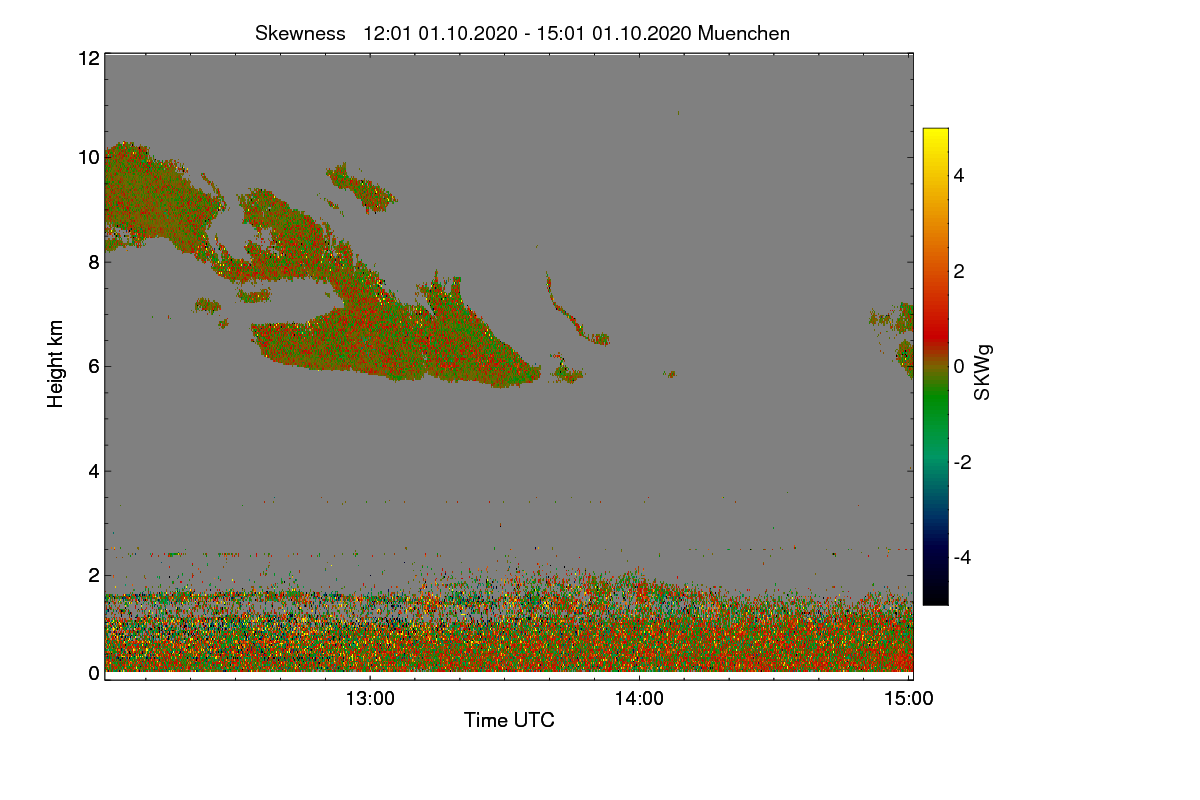Viewport: 1200px width, 800px height.
Task: Click the boundary layer signal below 1 km
Action: point(508,645)
